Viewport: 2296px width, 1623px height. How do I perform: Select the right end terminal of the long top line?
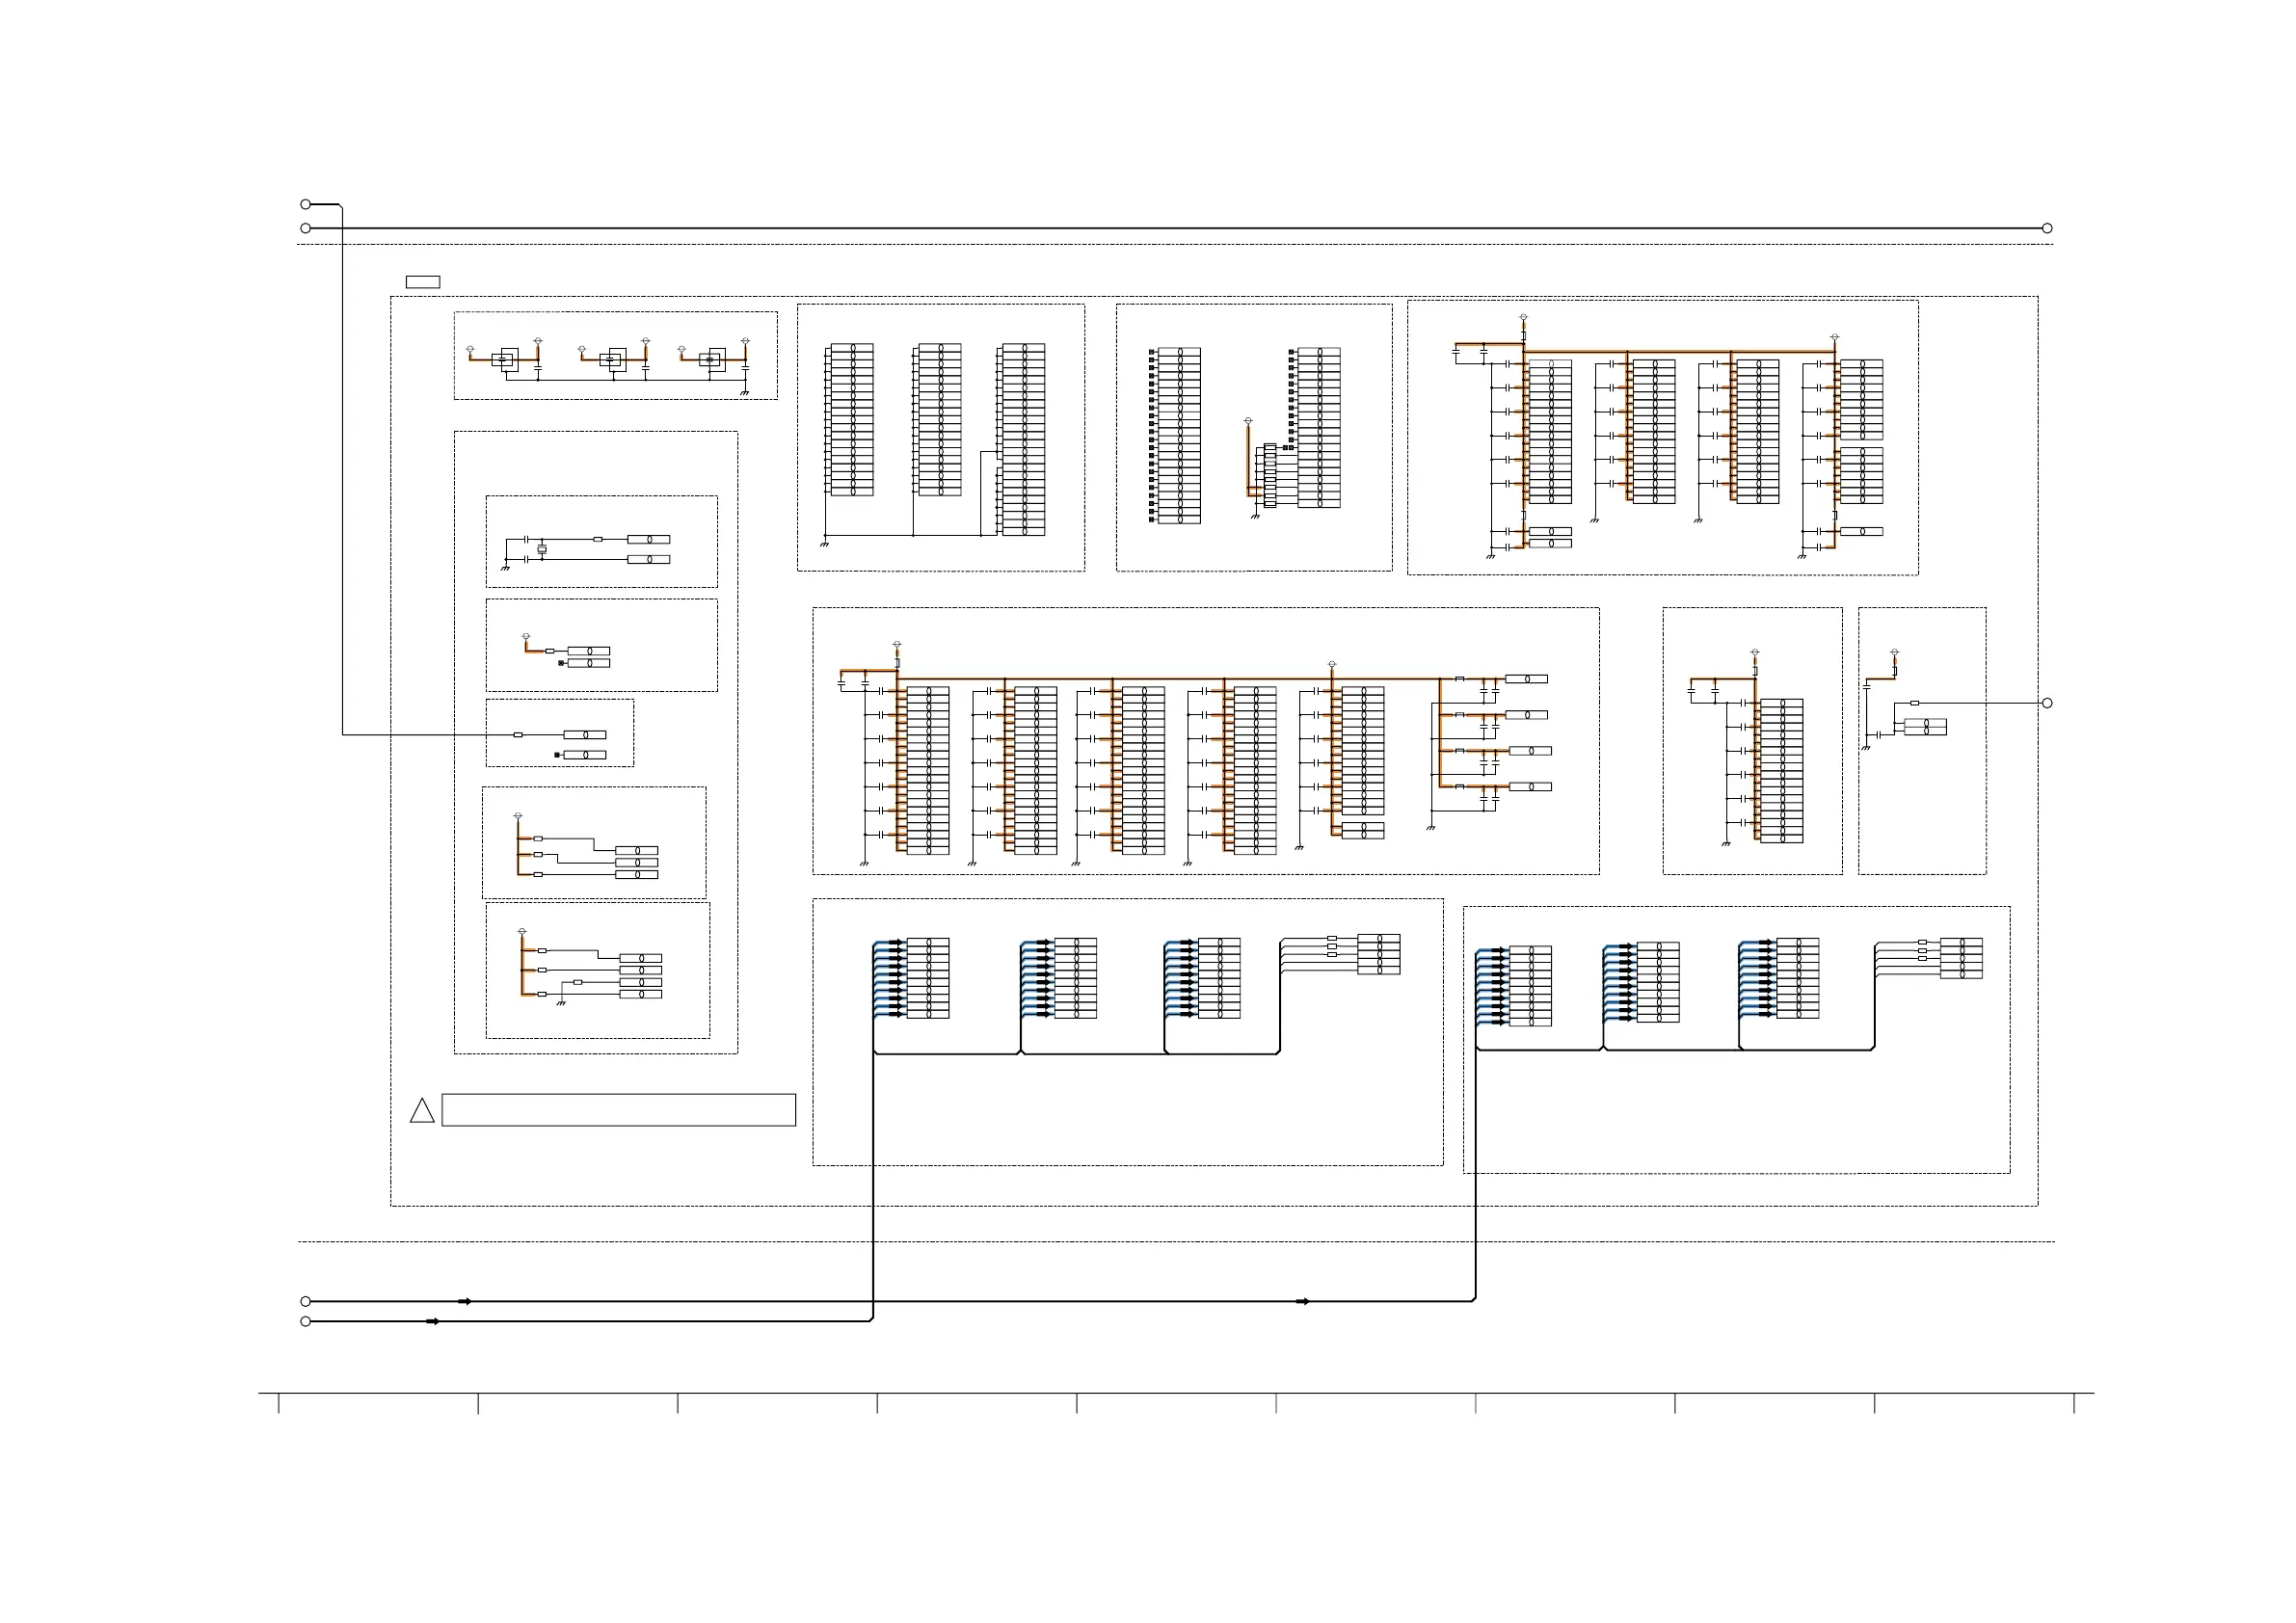pyautogui.click(x=2047, y=228)
